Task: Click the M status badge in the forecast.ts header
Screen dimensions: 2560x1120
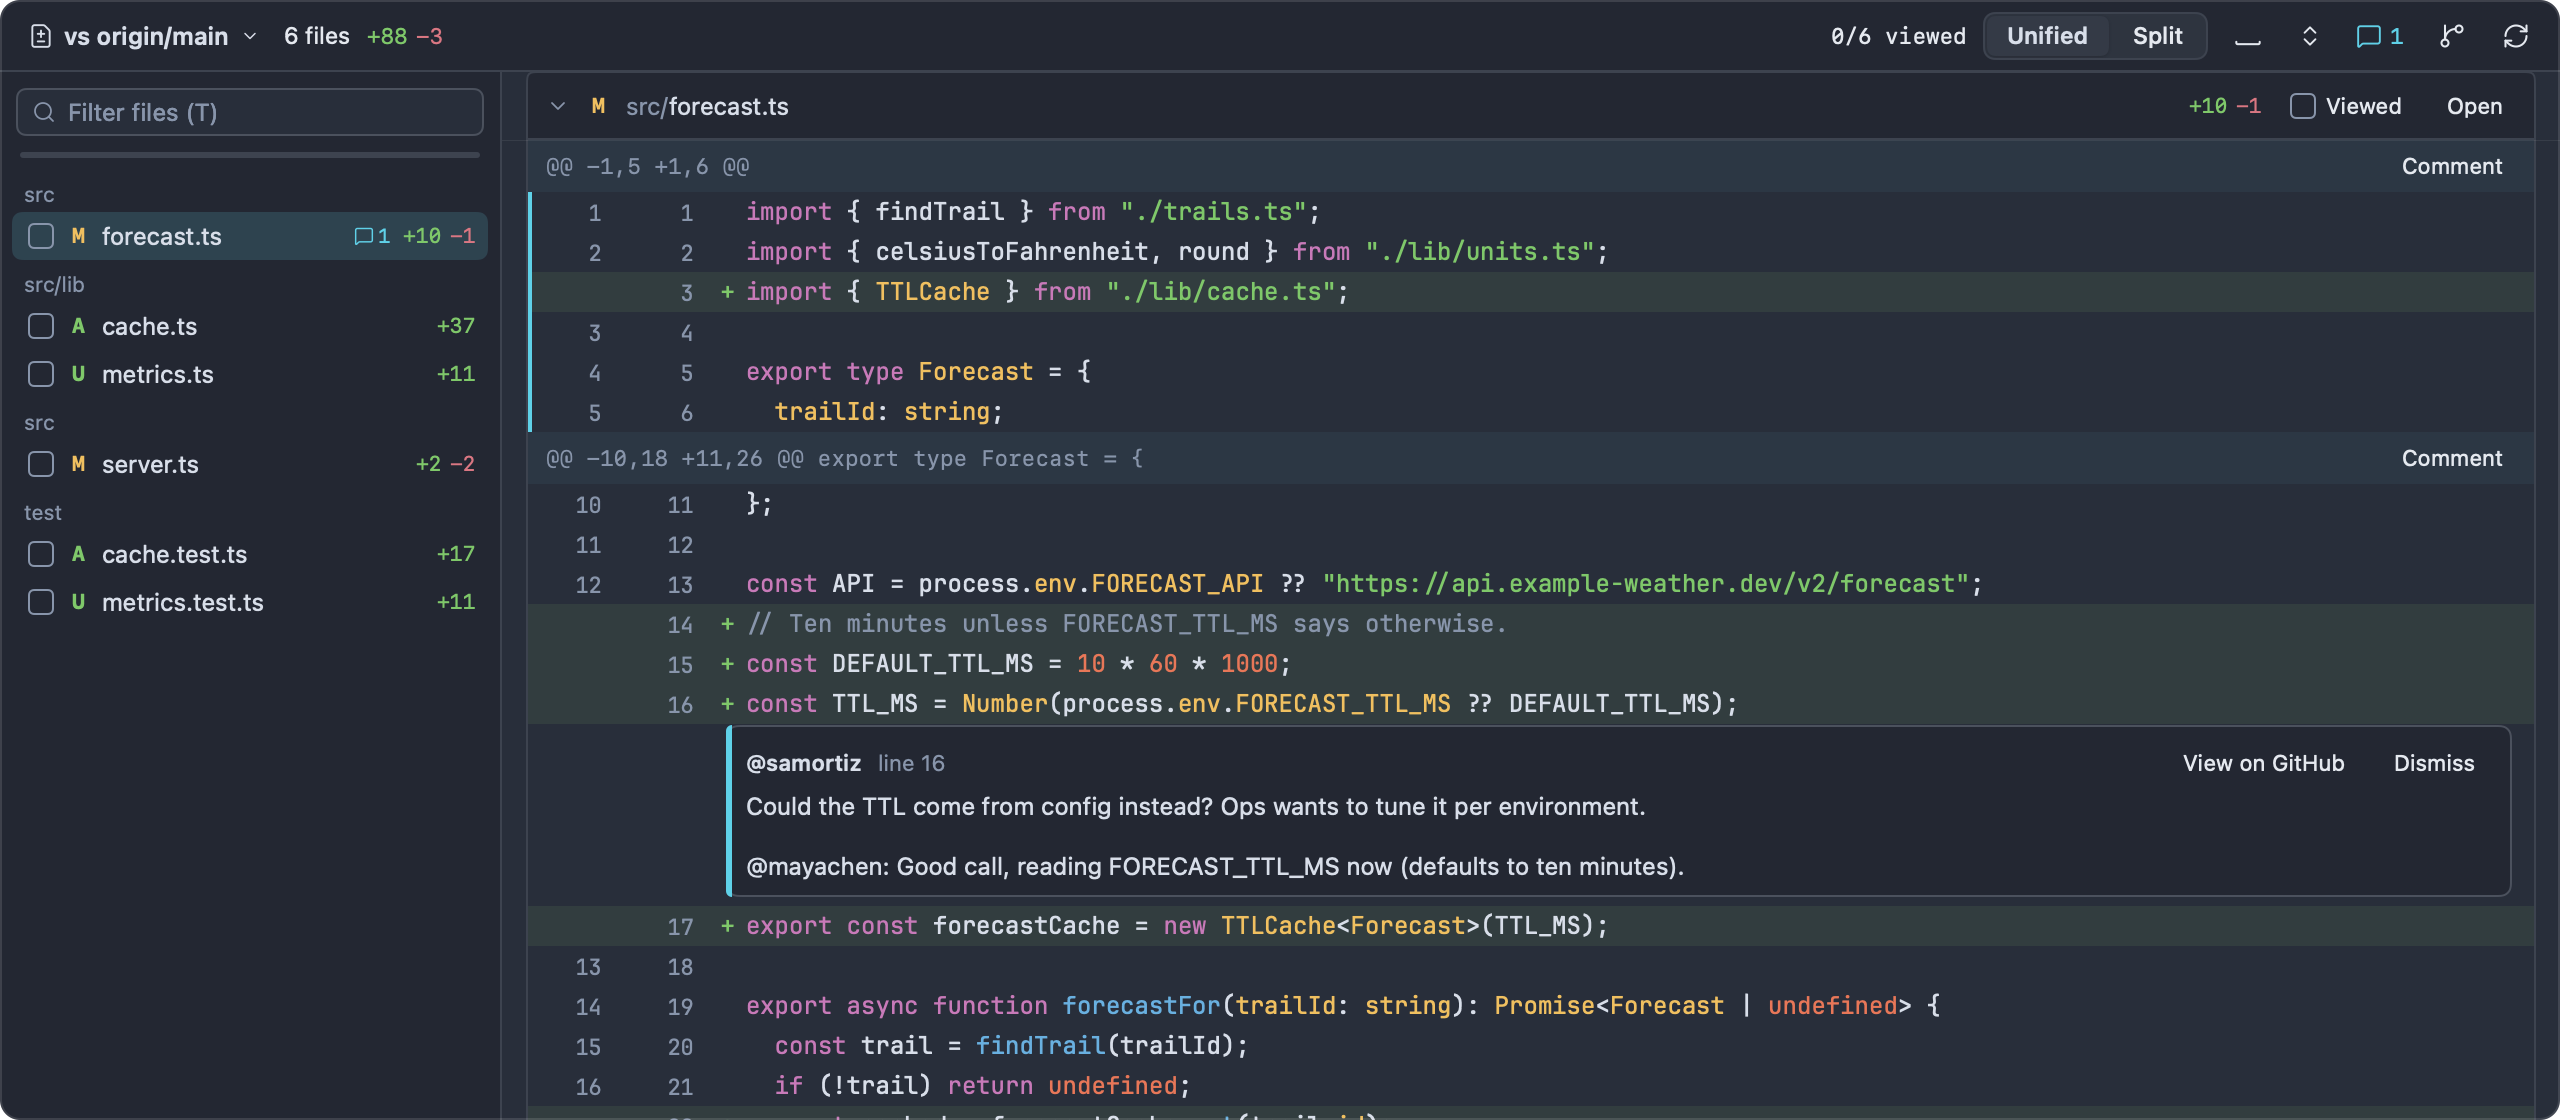Action: 598,106
